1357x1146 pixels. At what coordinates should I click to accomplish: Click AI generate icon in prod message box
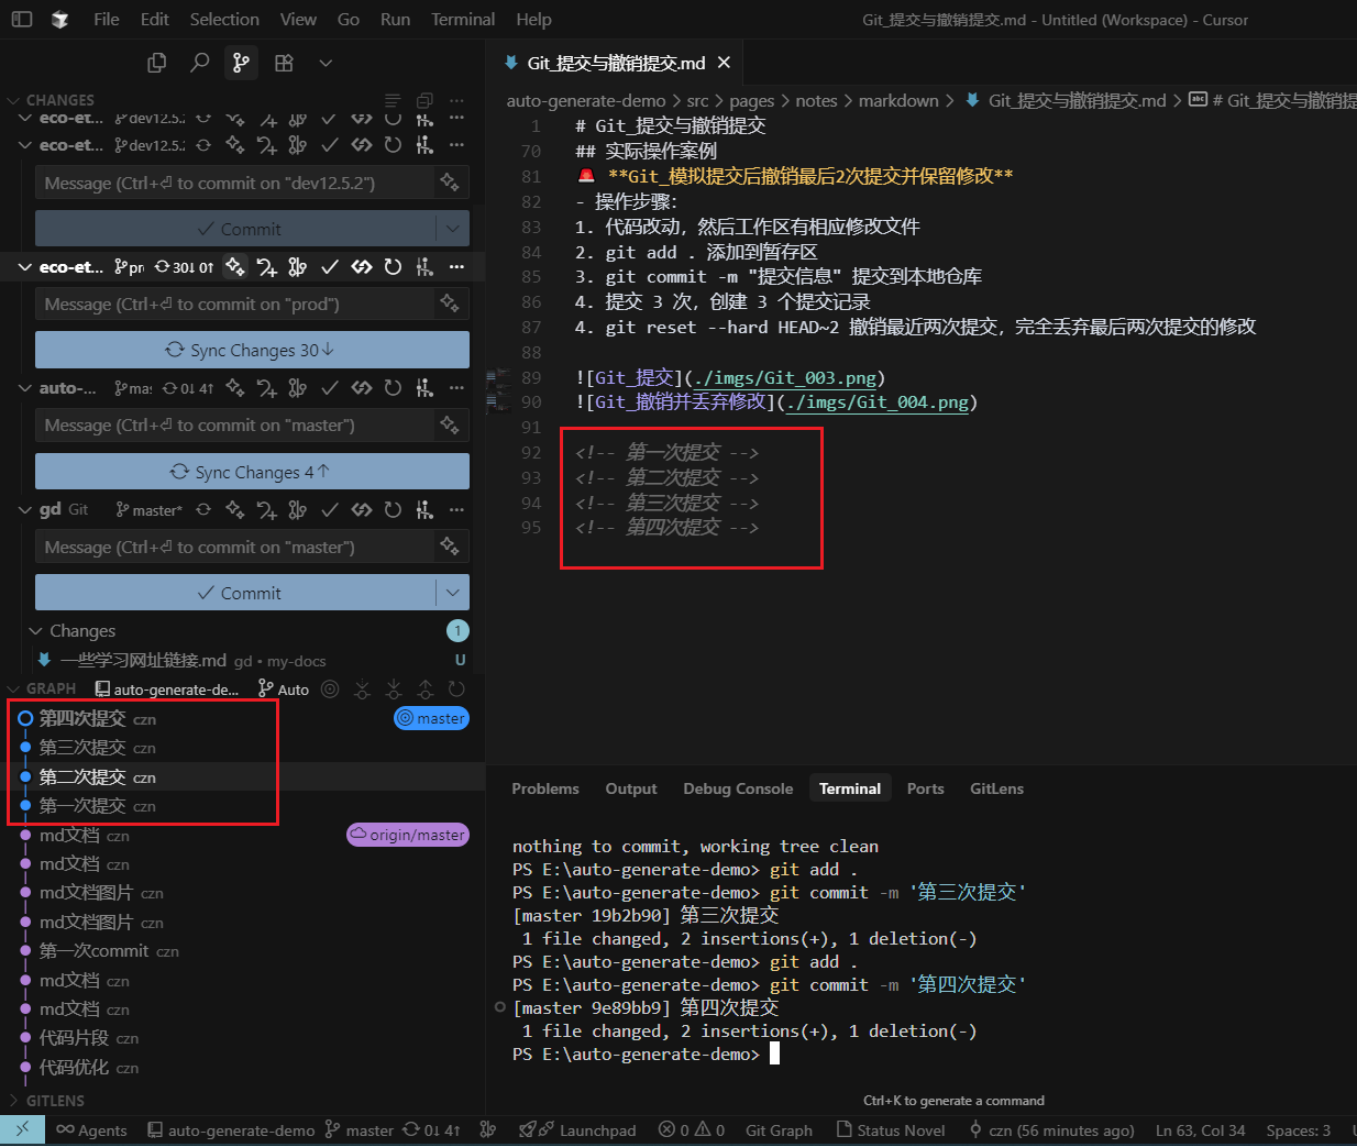point(449,304)
